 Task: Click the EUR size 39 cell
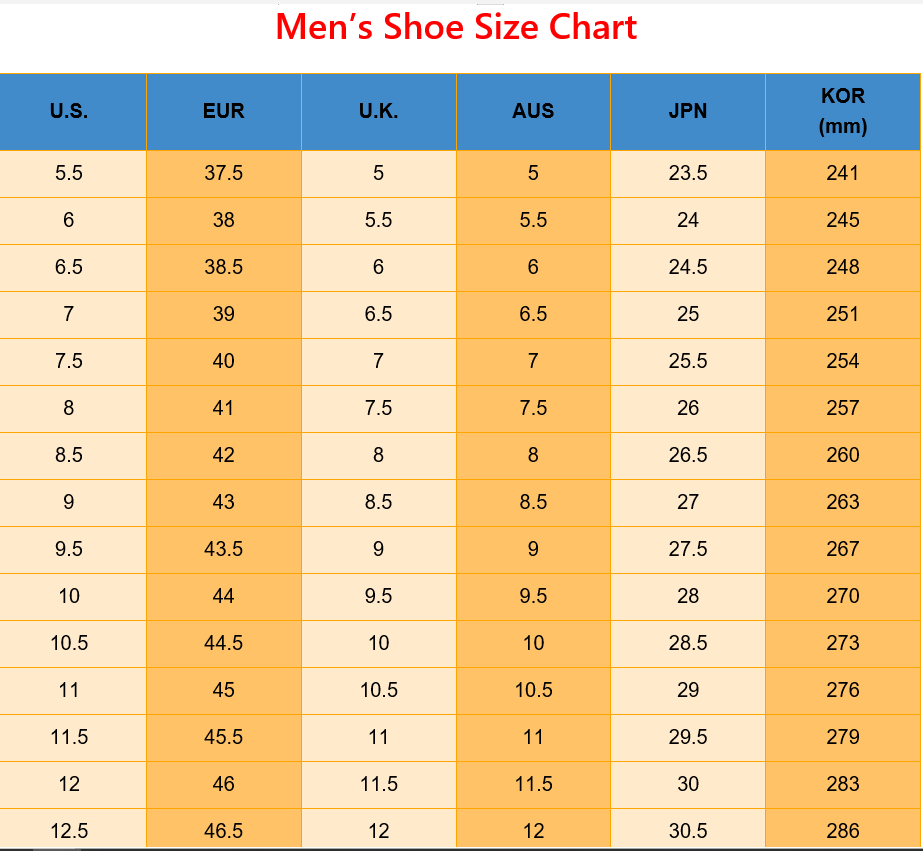(223, 314)
